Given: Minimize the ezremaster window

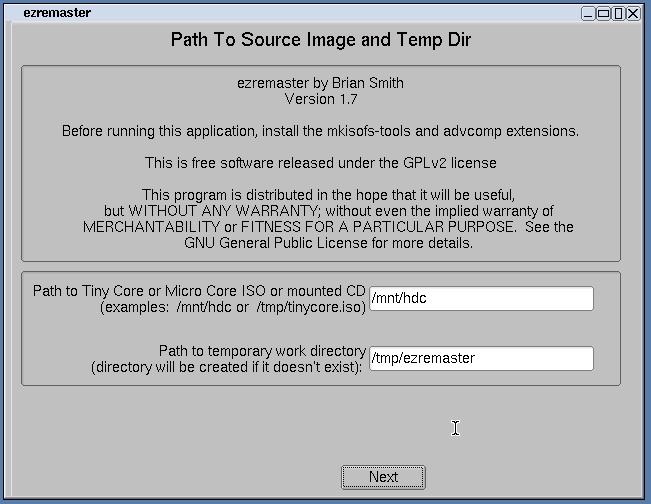Looking at the screenshot, I should (588, 13).
